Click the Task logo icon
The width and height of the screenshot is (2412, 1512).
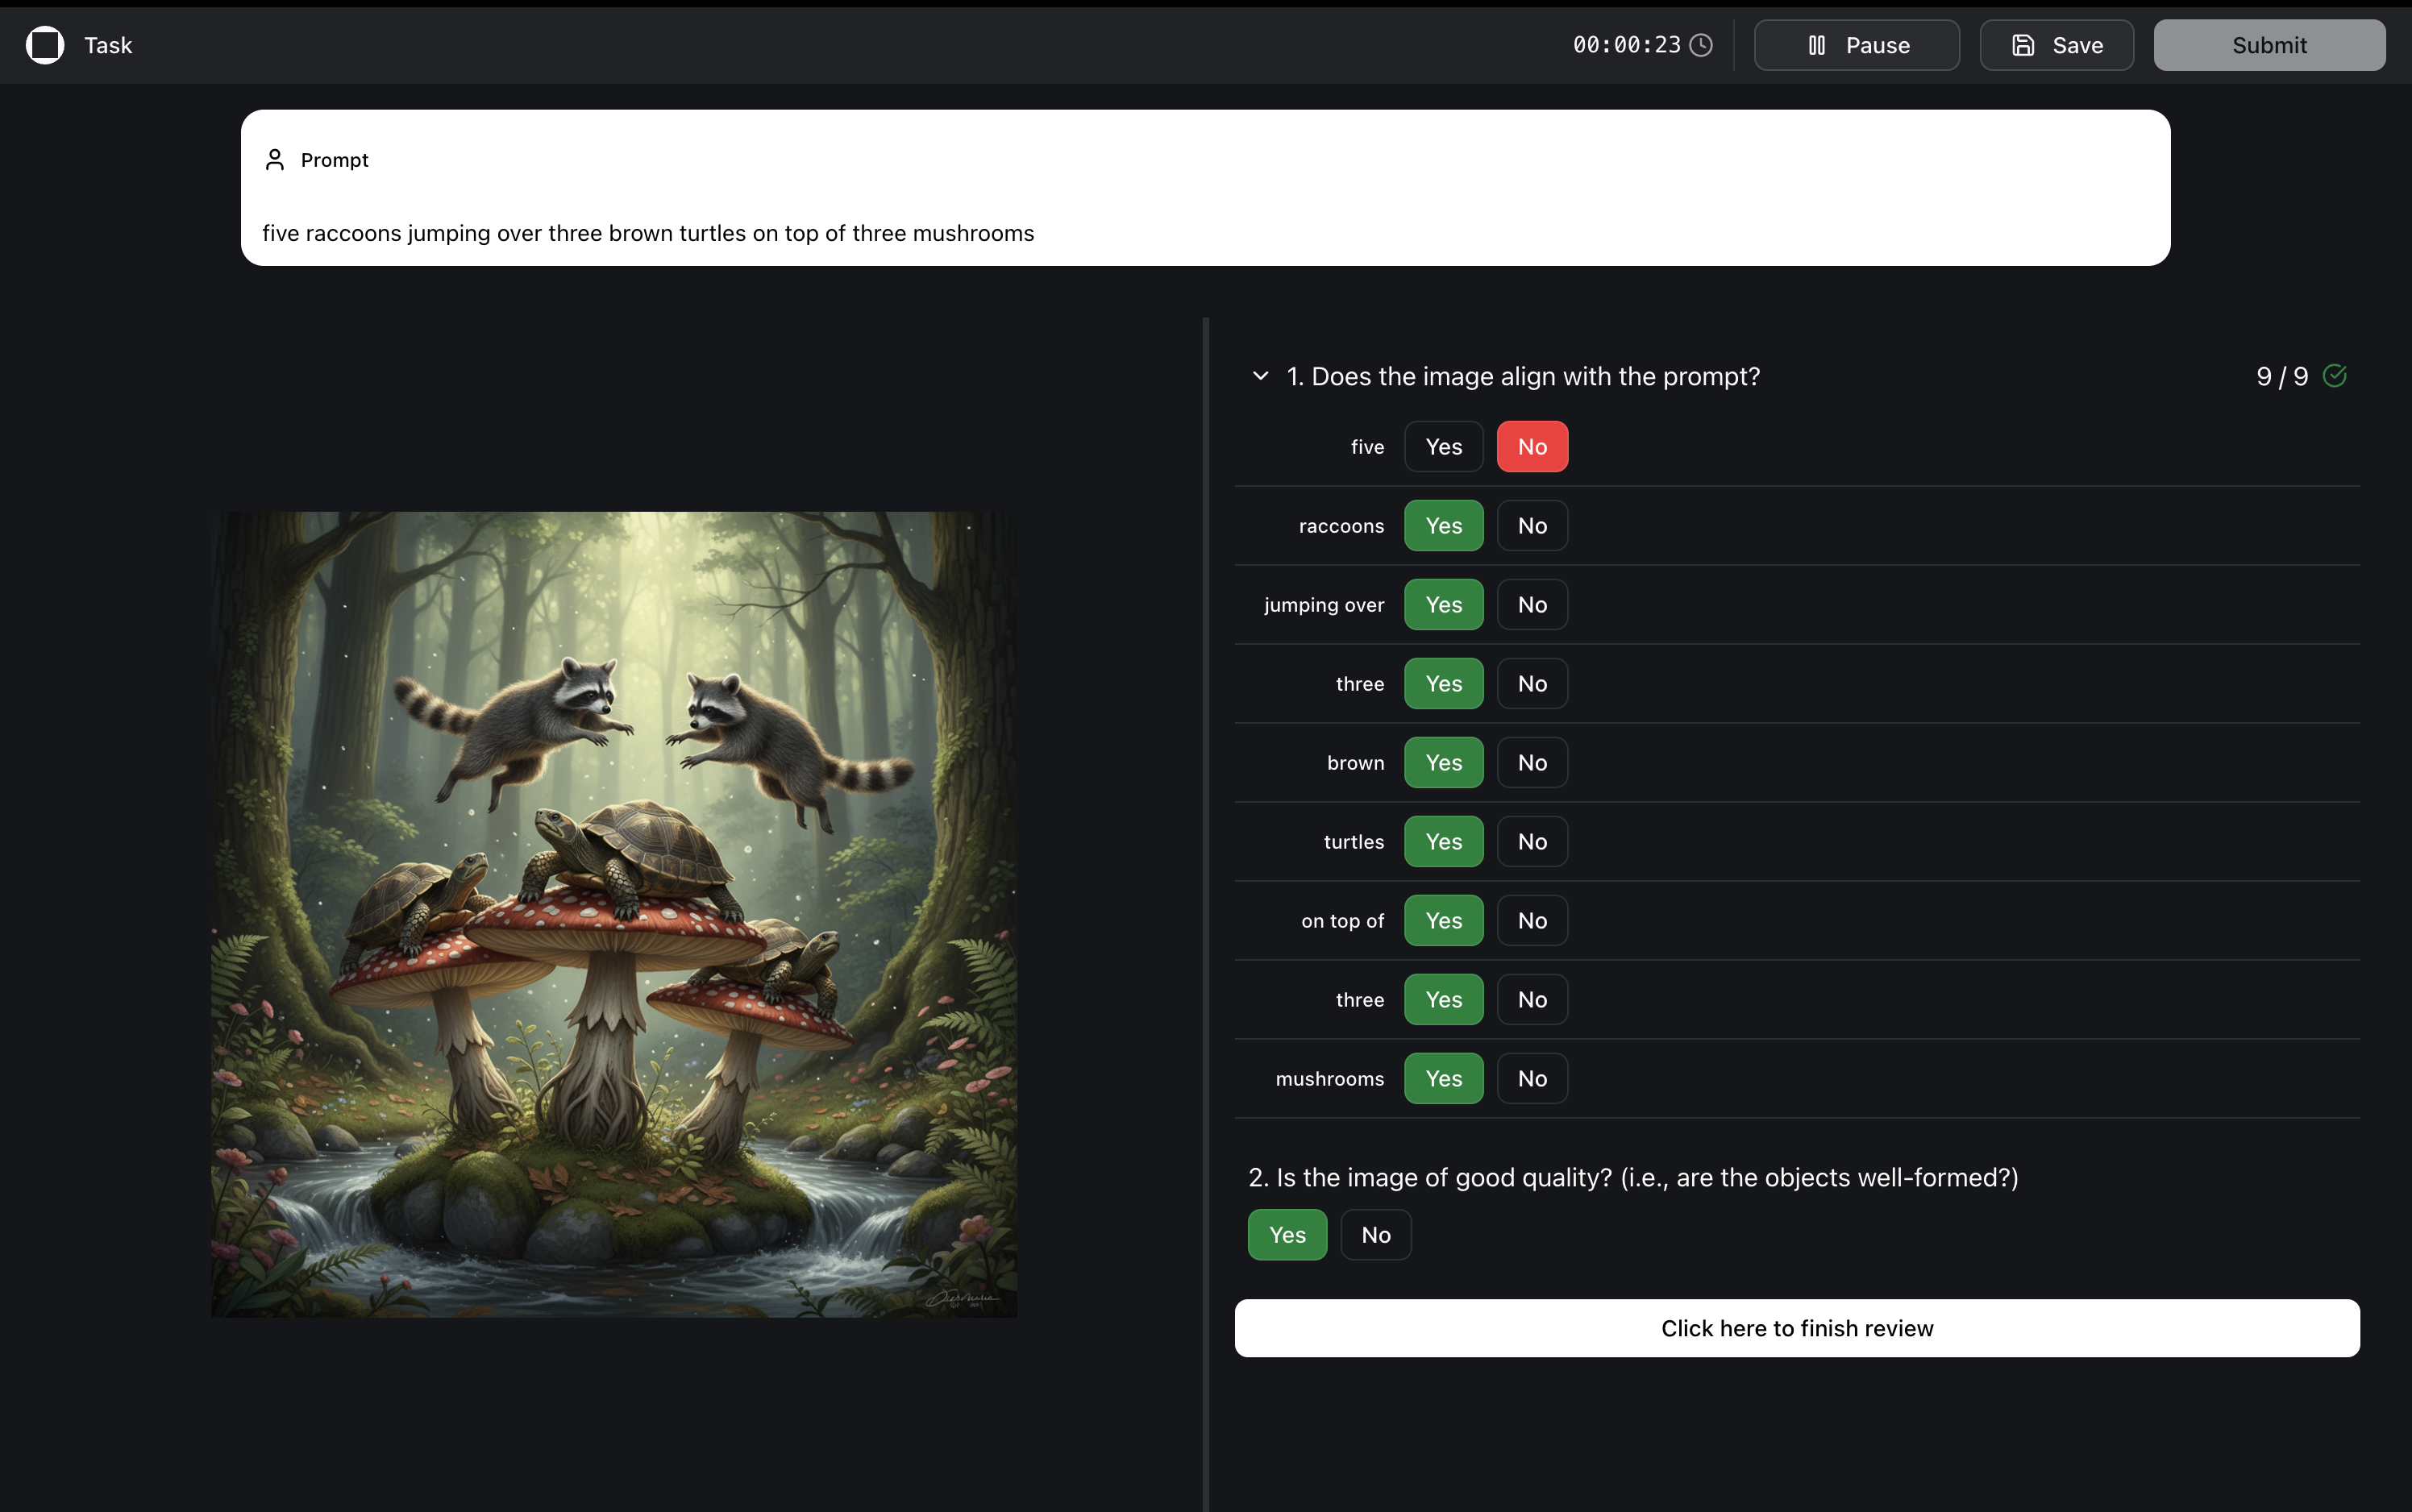(45, 45)
